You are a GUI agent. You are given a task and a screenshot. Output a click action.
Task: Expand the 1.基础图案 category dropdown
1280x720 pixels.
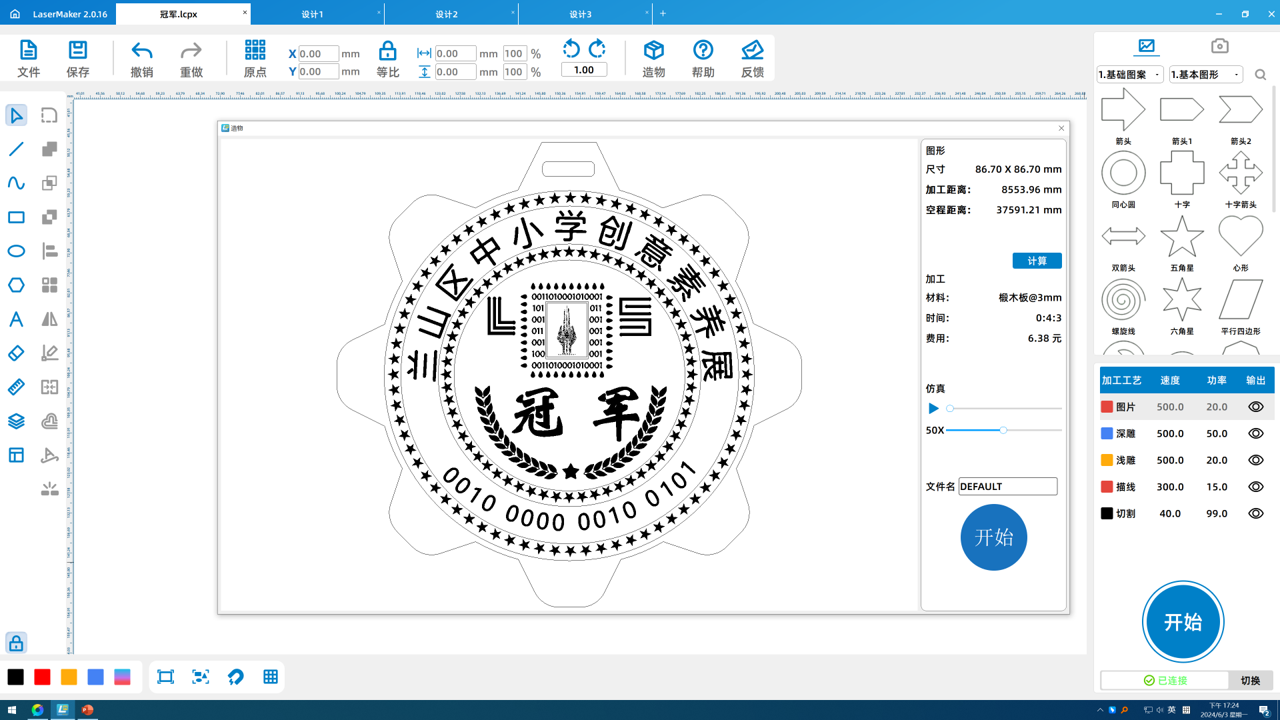(x=1130, y=75)
